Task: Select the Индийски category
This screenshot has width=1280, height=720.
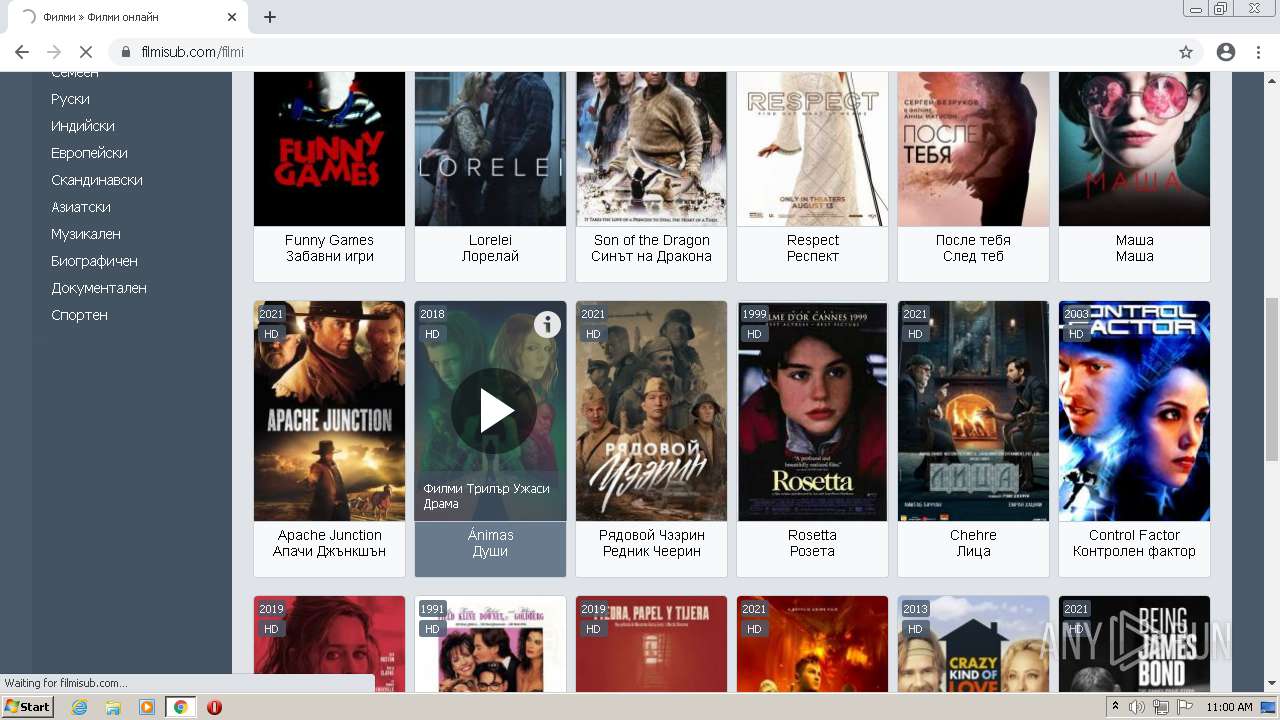Action: [x=83, y=126]
